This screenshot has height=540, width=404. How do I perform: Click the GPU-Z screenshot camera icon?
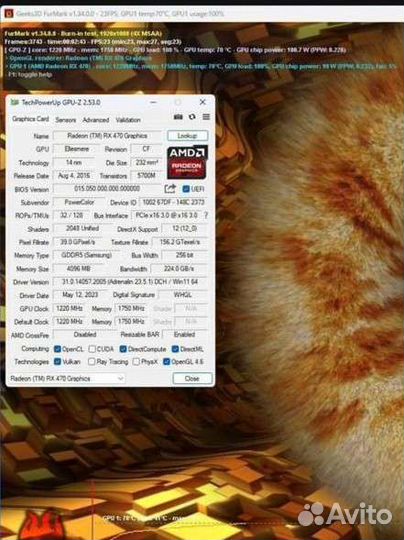pos(178,117)
